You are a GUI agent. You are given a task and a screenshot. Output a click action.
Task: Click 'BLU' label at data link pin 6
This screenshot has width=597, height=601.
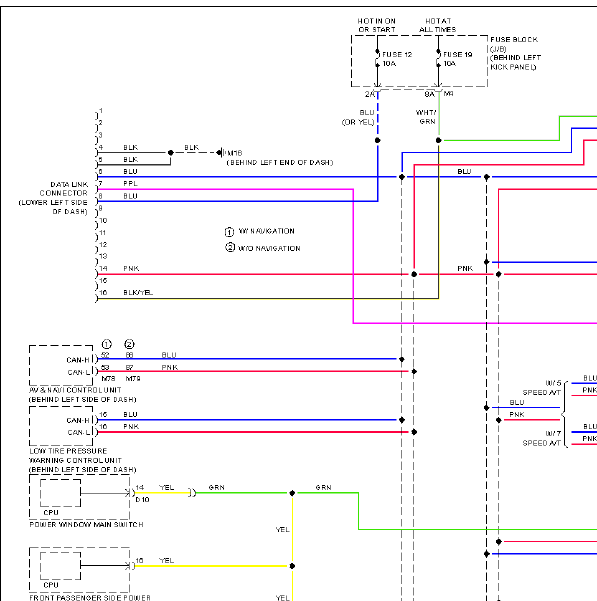click(130, 171)
